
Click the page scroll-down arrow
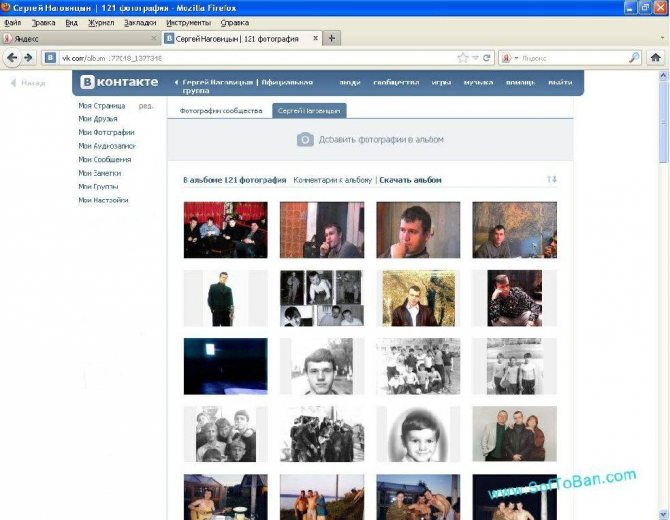coord(663,515)
